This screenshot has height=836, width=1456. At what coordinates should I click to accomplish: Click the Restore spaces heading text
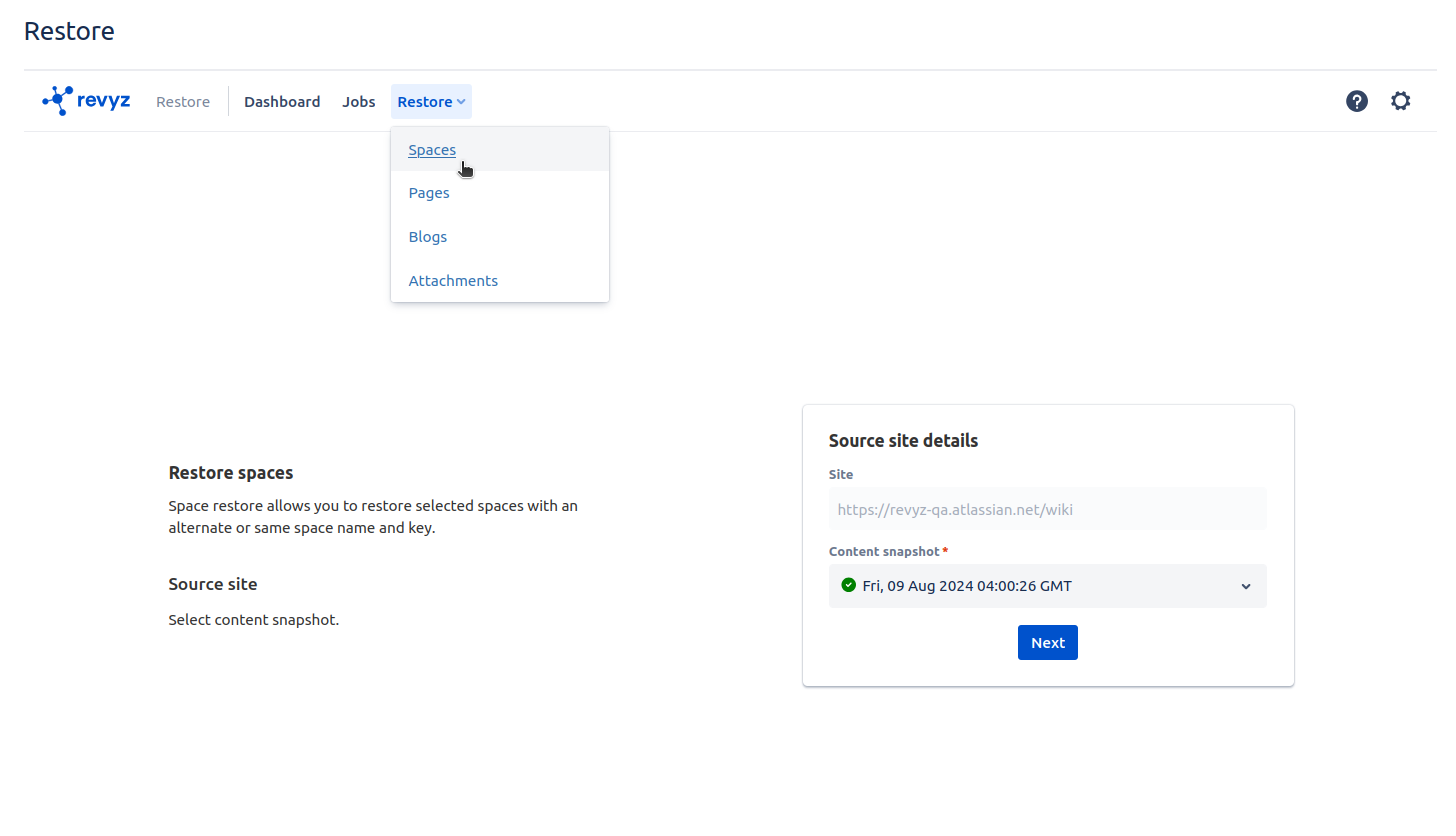pos(231,473)
